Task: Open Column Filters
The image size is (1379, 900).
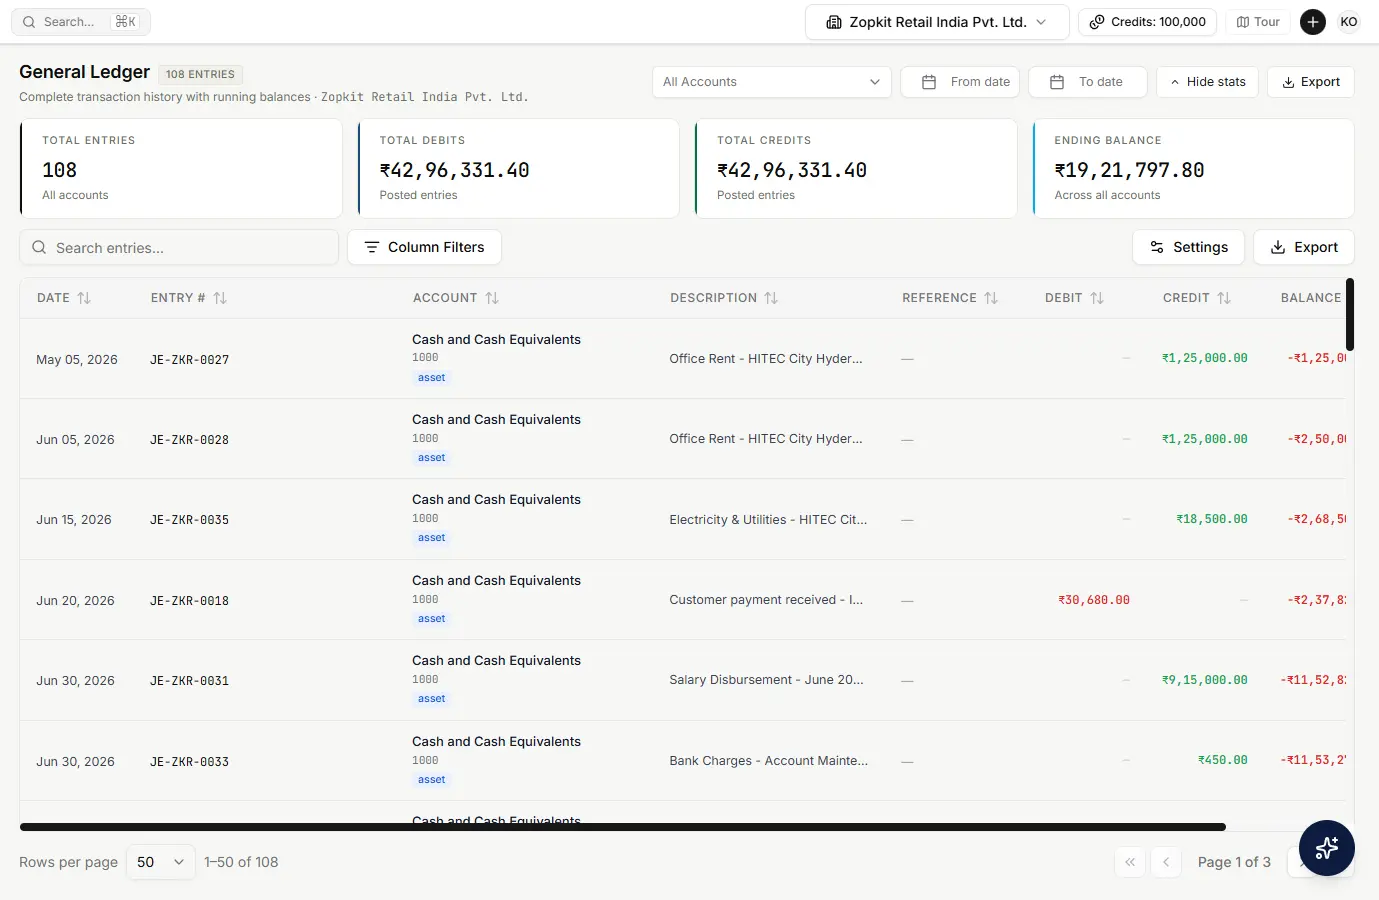Action: (x=424, y=247)
